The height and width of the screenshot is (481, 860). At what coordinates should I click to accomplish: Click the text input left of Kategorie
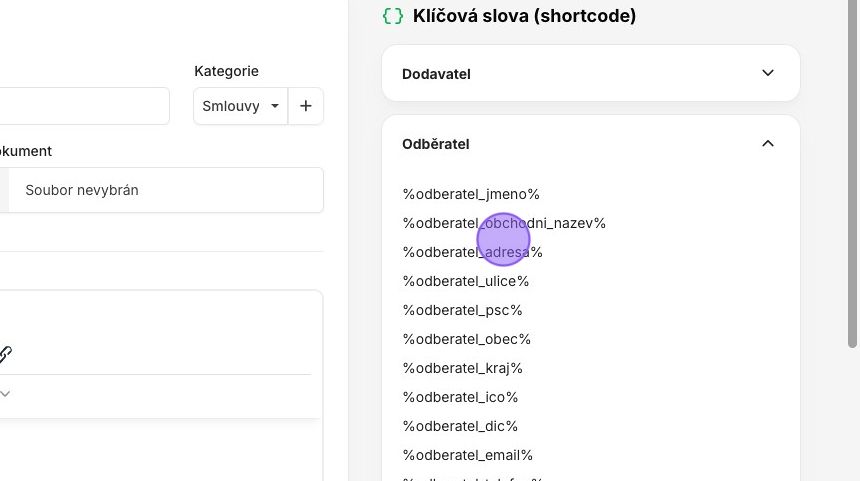(x=84, y=106)
